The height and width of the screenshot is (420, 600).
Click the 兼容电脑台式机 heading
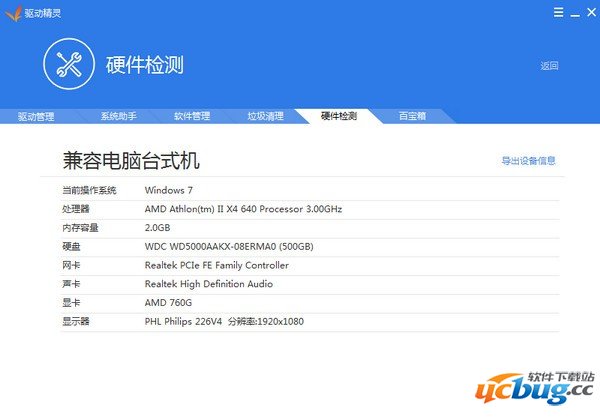(x=131, y=161)
